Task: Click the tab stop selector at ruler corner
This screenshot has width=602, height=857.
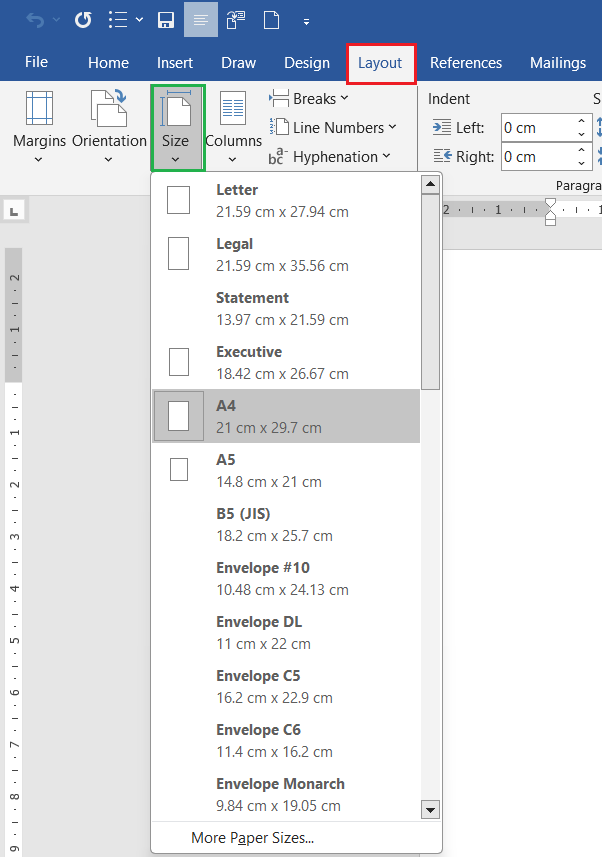Action: [14, 210]
